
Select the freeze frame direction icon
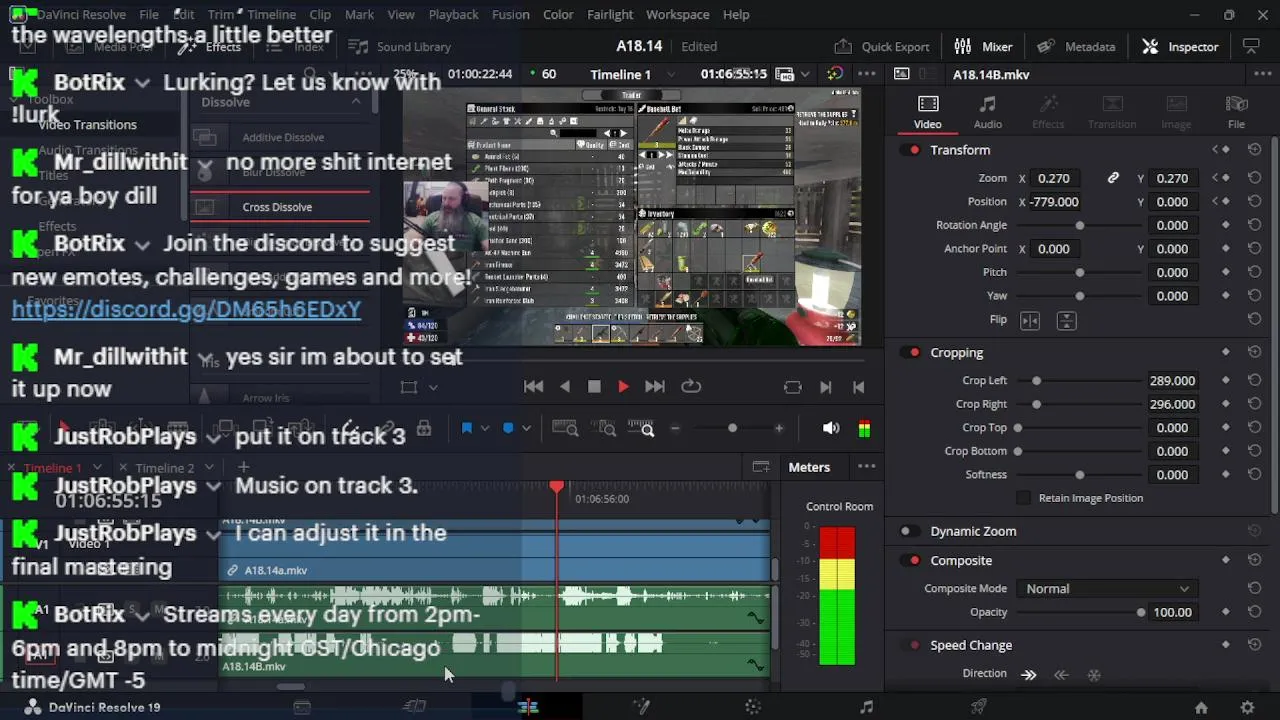coord(1094,674)
